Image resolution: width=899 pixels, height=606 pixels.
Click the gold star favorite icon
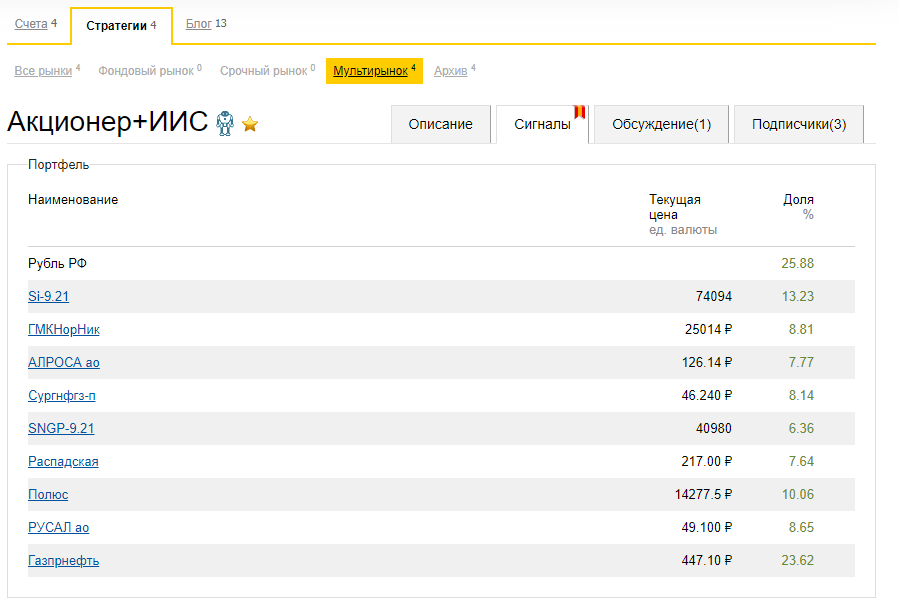point(250,124)
